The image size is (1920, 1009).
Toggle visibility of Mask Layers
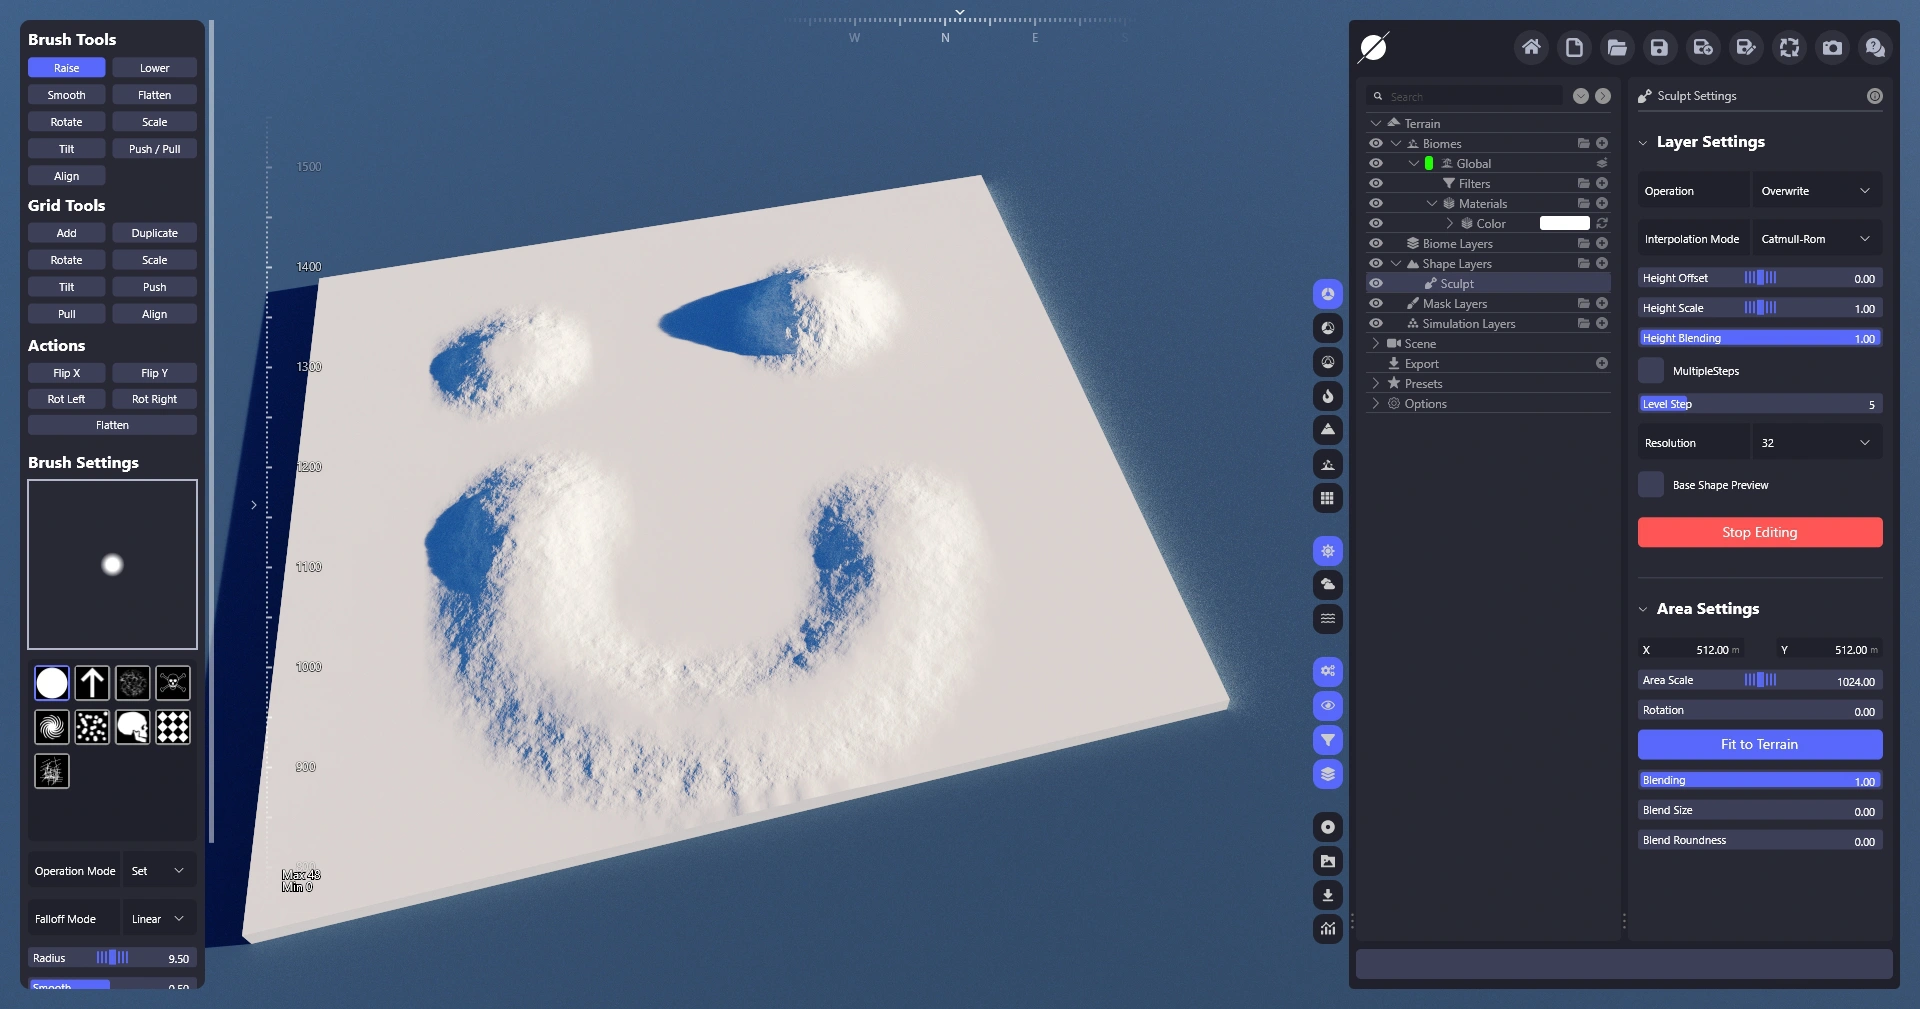(x=1376, y=303)
